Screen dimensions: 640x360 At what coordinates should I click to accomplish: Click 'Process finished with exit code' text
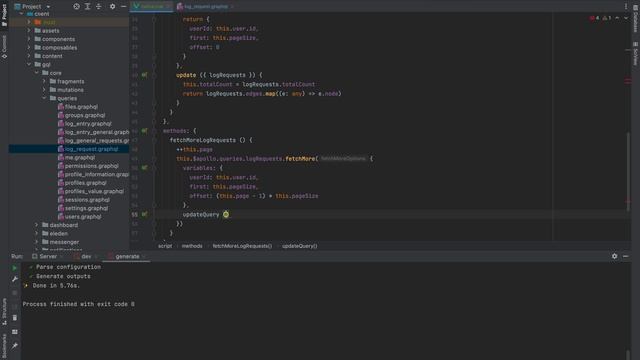coord(79,304)
